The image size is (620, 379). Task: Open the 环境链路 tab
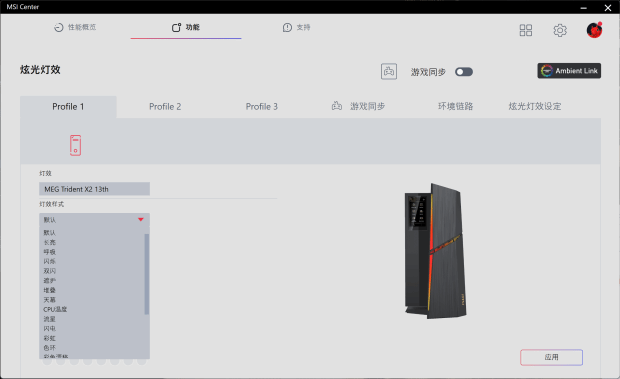click(x=456, y=106)
